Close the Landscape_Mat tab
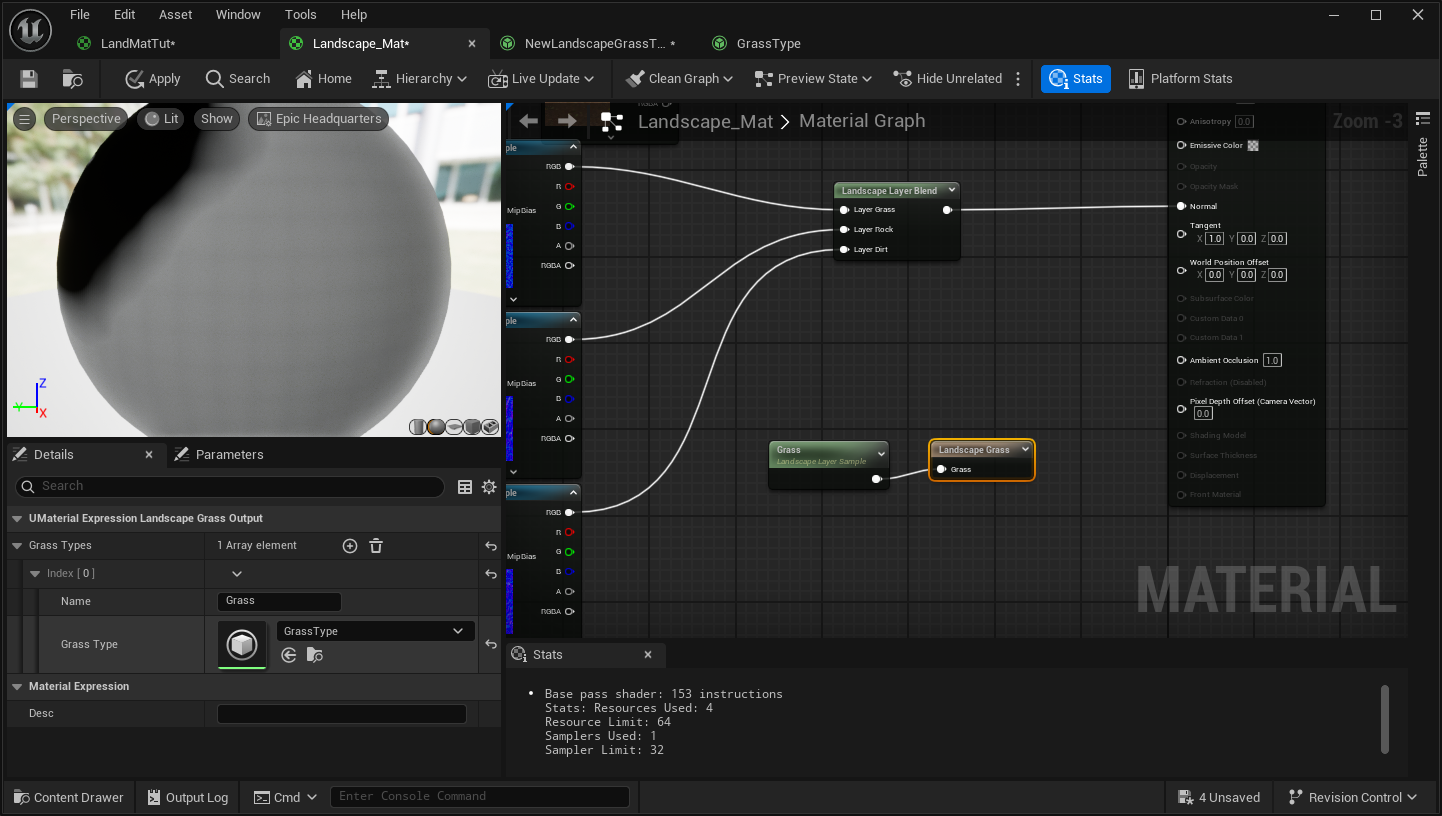1442x816 pixels. 472,44
